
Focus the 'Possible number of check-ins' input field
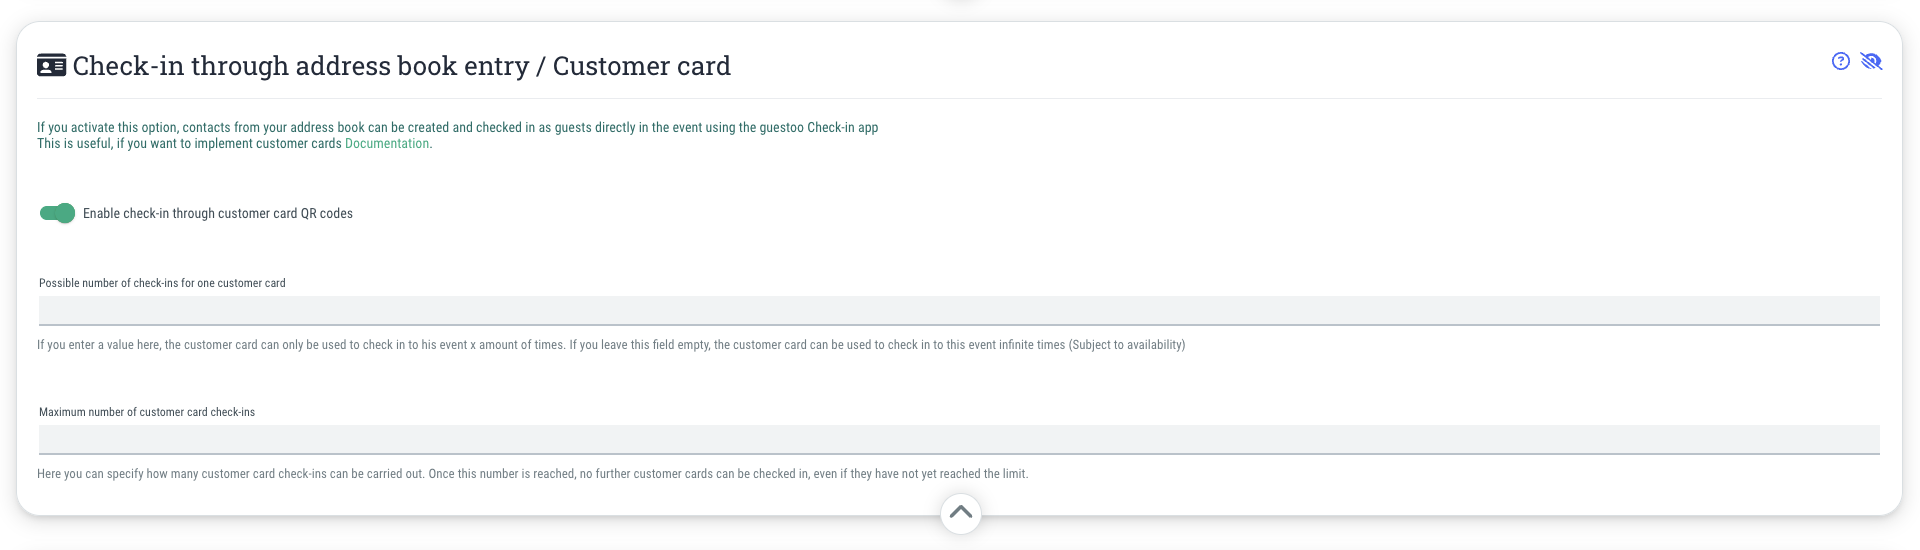pyautogui.click(x=959, y=310)
